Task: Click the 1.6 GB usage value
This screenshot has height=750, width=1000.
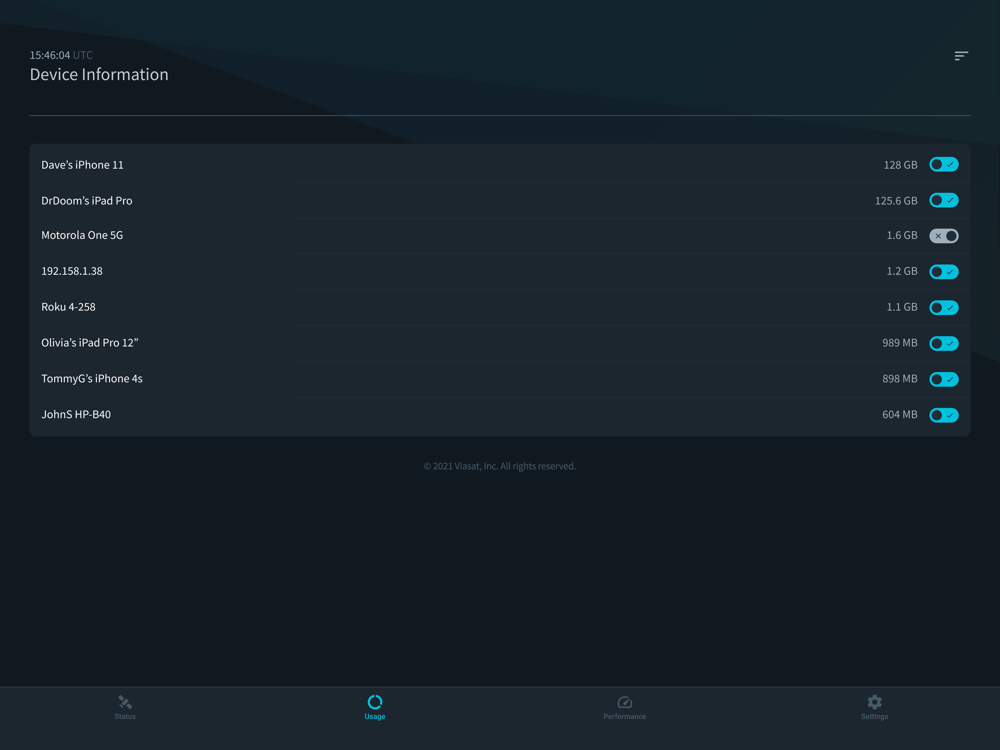Action: [x=902, y=235]
